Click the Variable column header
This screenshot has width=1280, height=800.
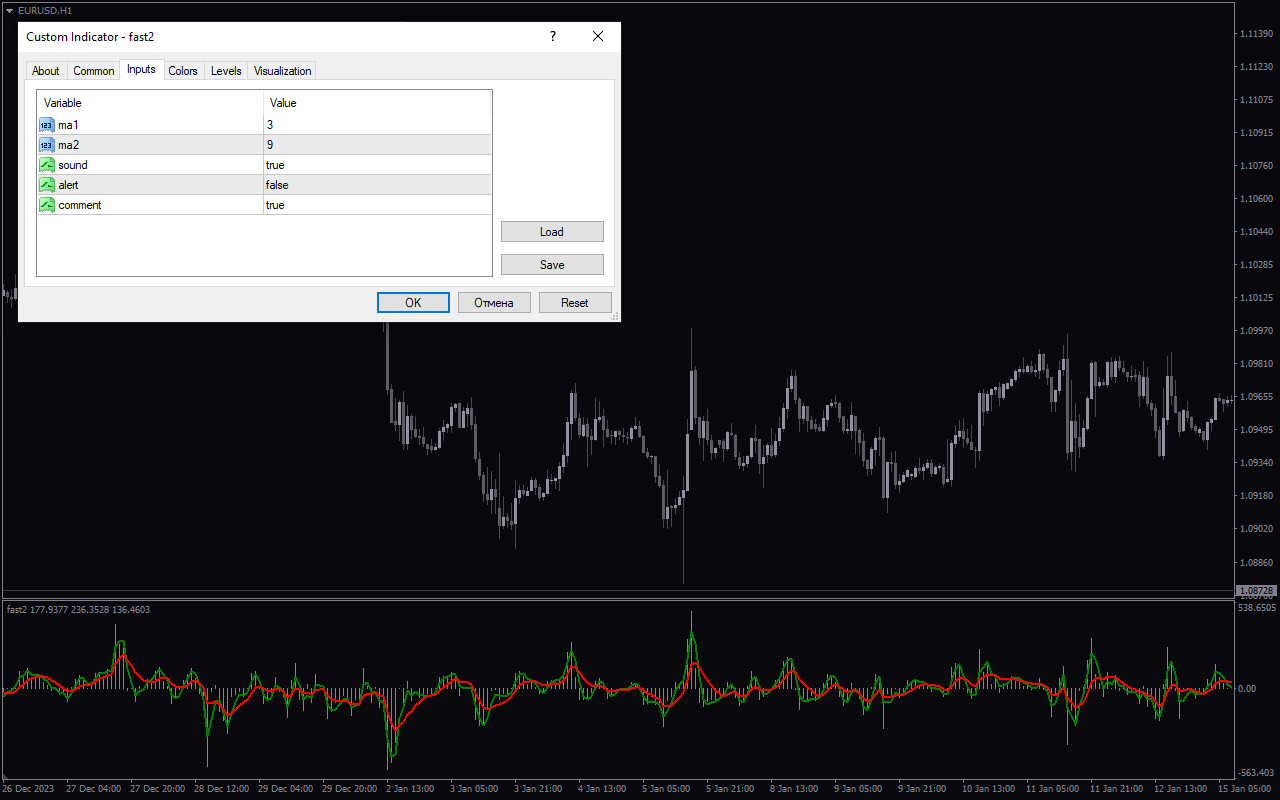[x=150, y=103]
